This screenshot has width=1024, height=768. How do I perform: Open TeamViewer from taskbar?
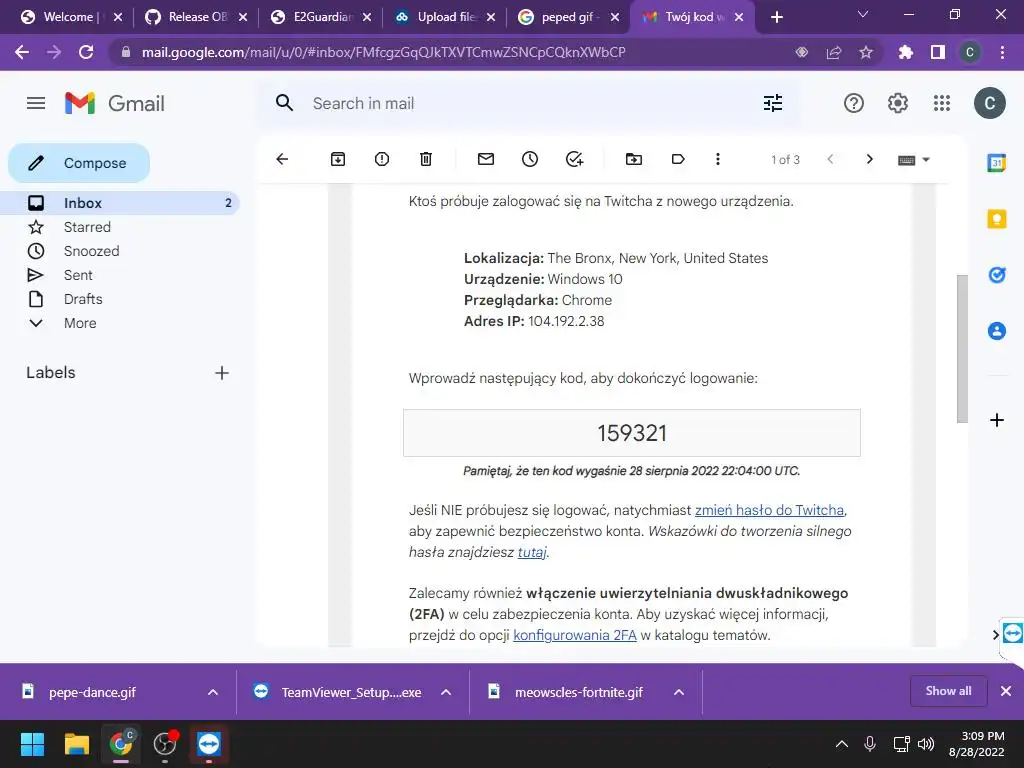tap(209, 744)
